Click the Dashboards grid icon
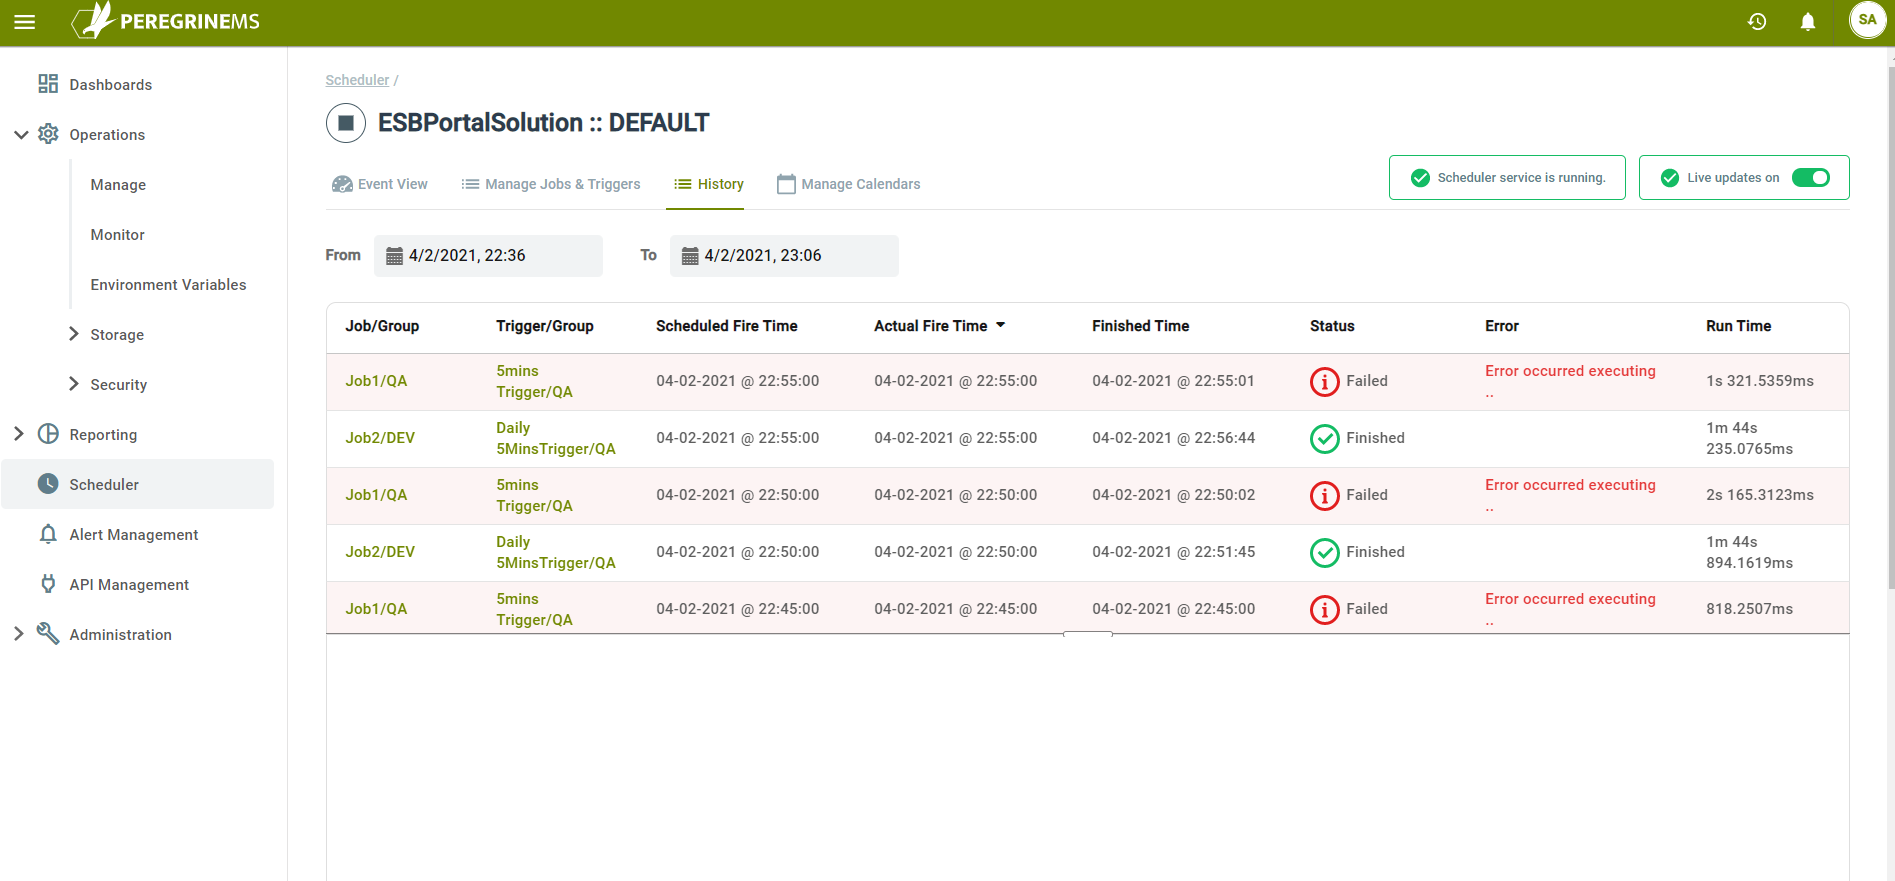The image size is (1895, 881). (48, 84)
